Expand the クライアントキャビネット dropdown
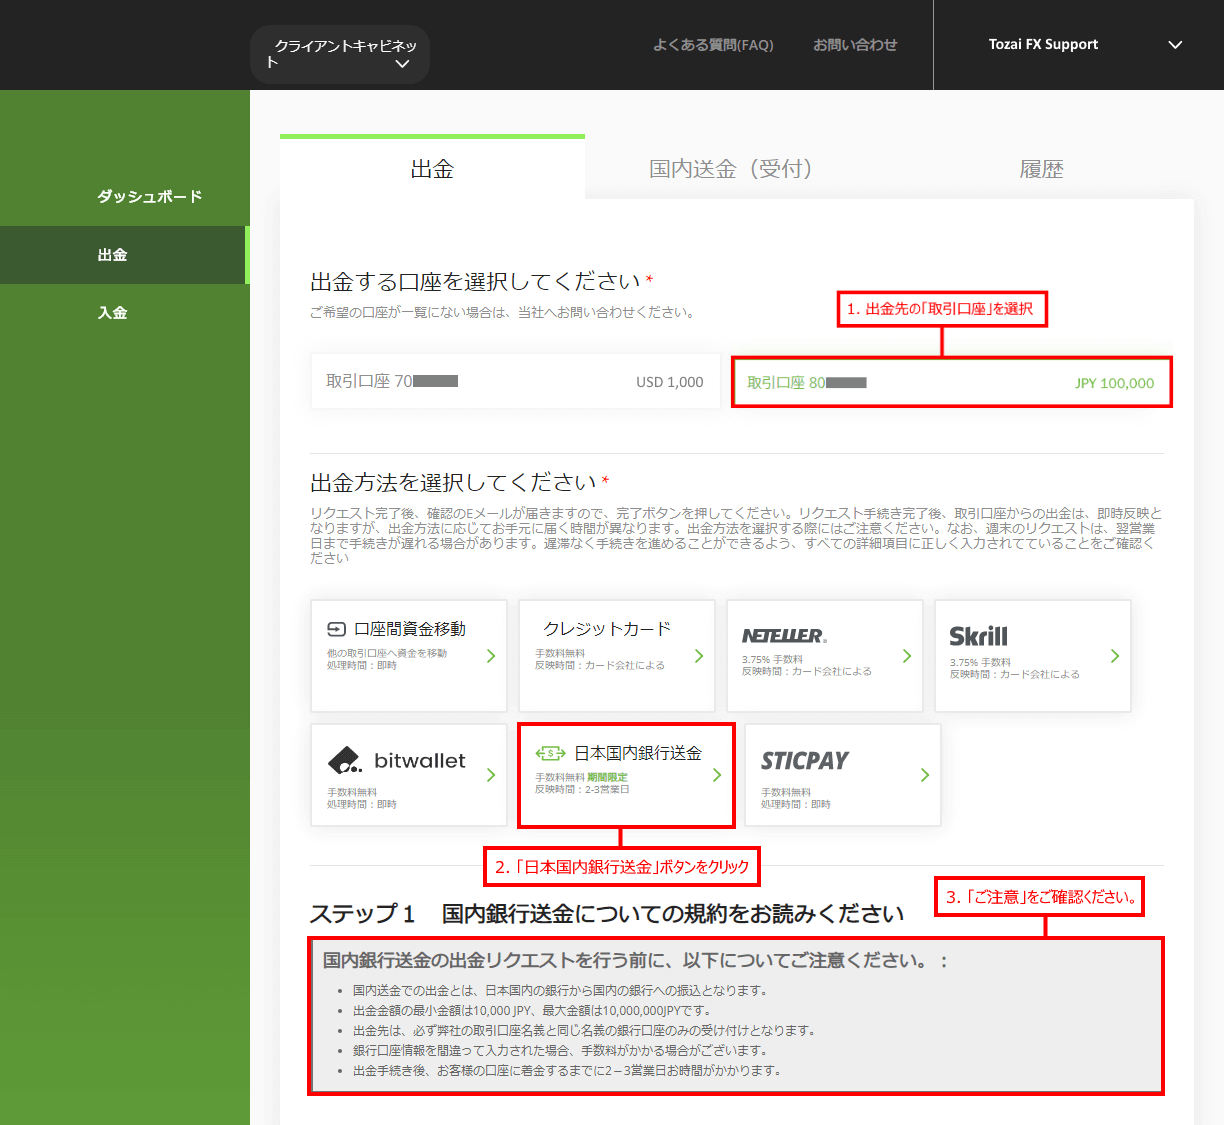The height and width of the screenshot is (1125, 1224). click(339, 53)
